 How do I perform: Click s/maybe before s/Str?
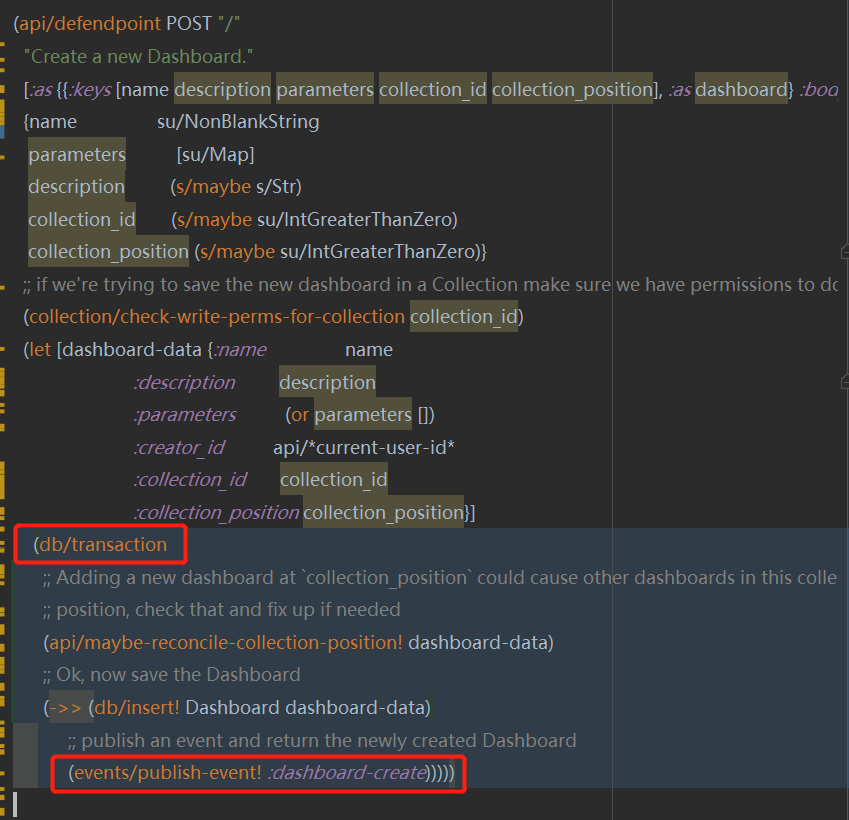[213, 187]
